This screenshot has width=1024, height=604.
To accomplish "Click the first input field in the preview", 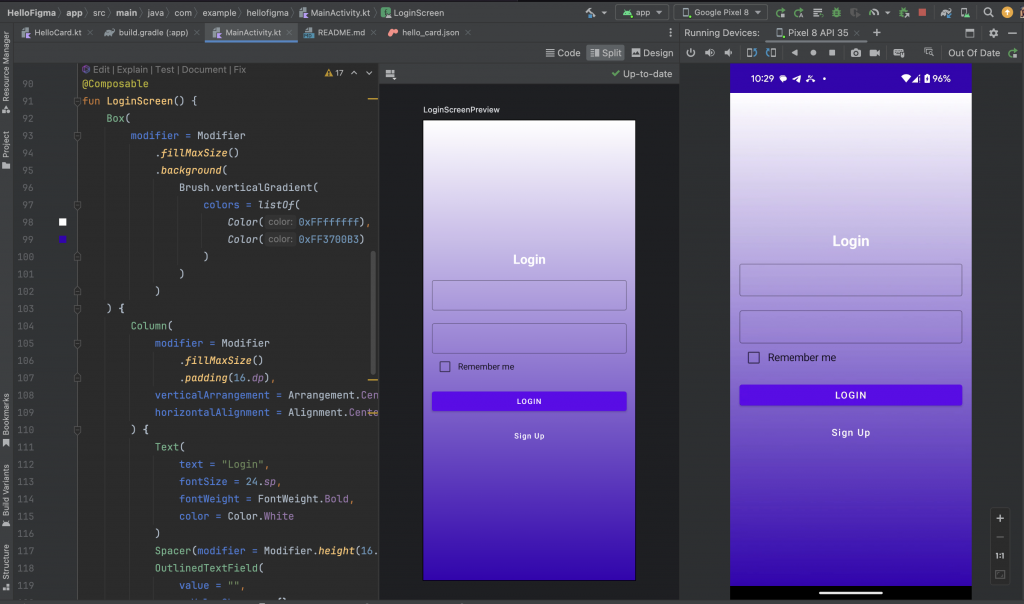I will (529, 295).
